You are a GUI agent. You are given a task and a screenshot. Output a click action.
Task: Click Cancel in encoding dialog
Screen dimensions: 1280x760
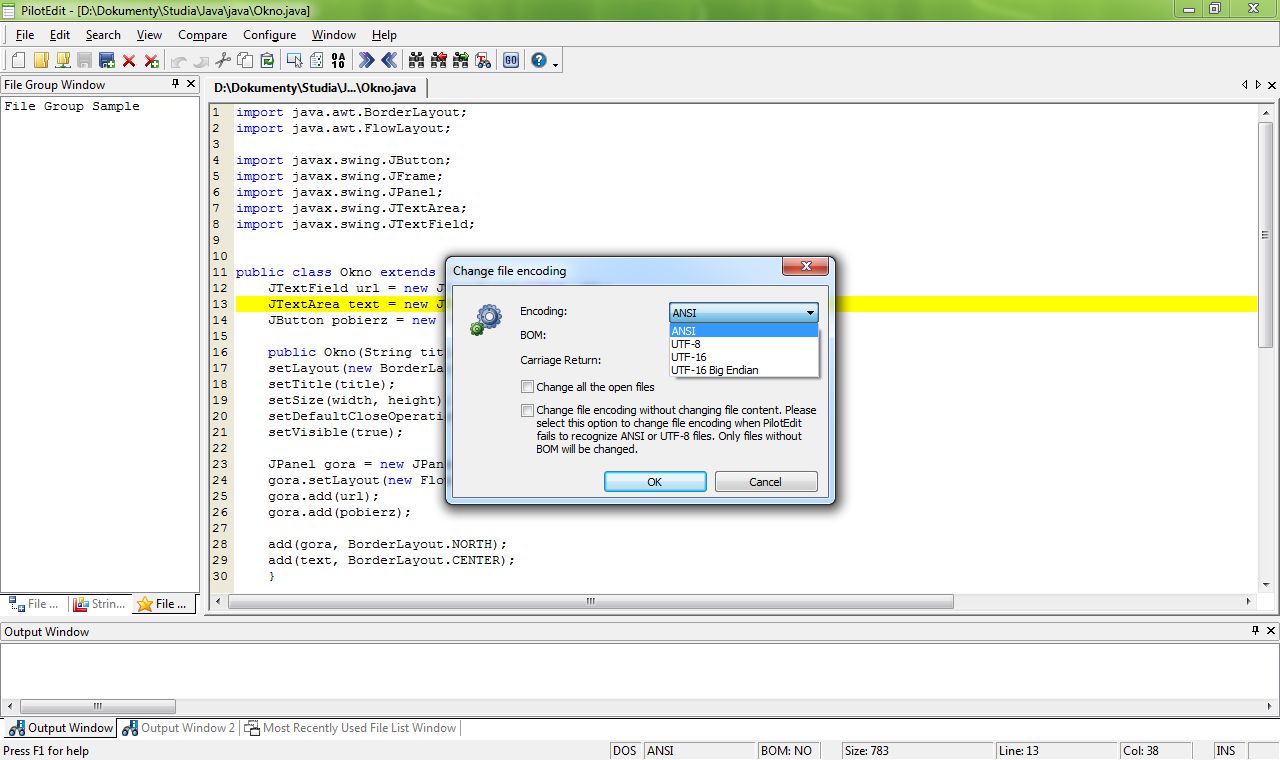tap(765, 481)
